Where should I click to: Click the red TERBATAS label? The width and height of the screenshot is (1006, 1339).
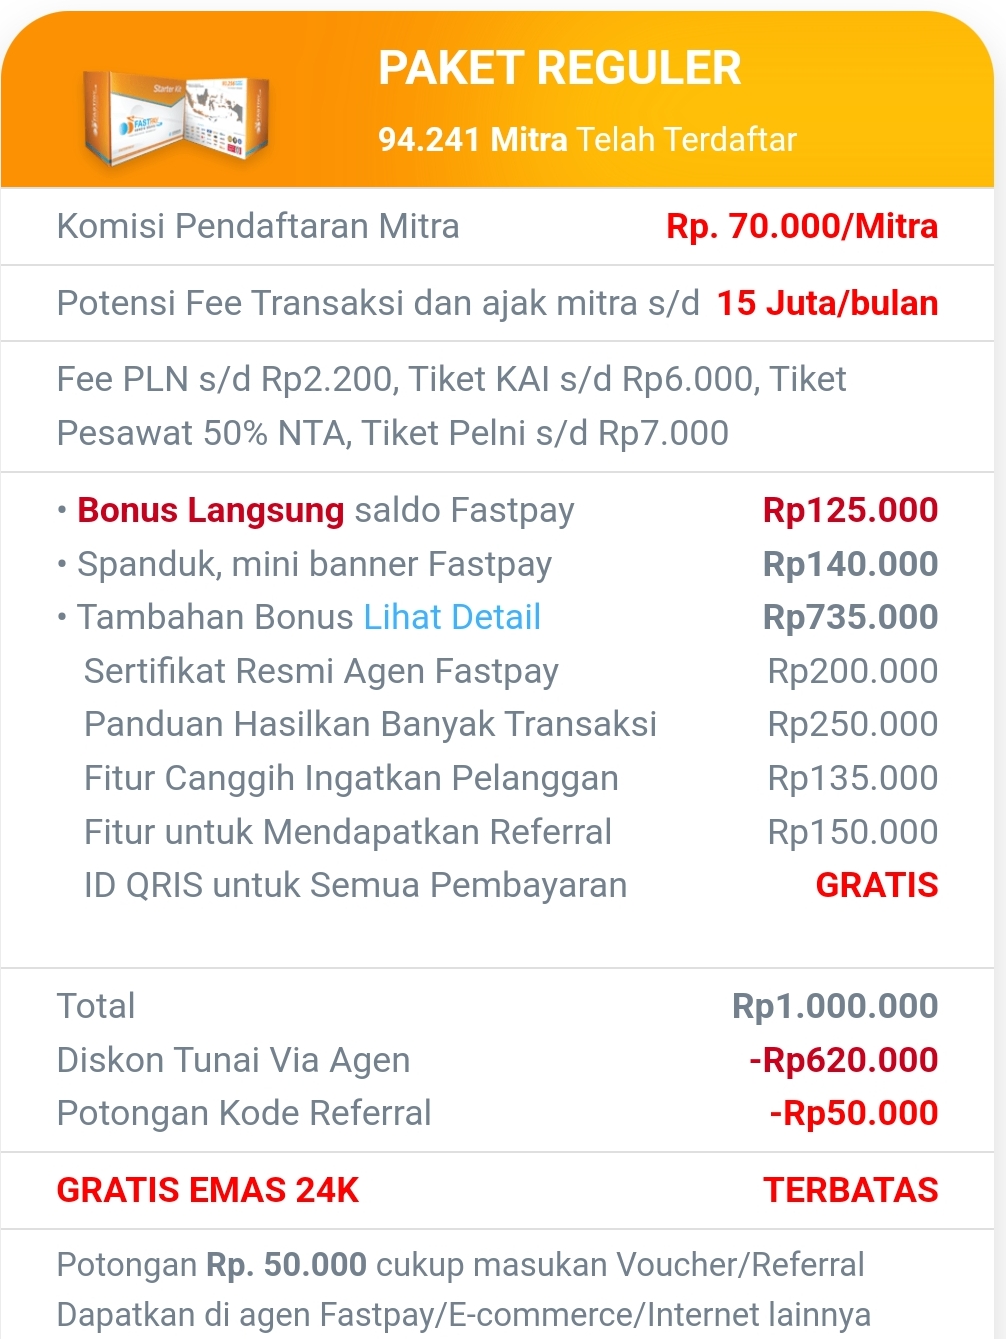[x=850, y=1190]
